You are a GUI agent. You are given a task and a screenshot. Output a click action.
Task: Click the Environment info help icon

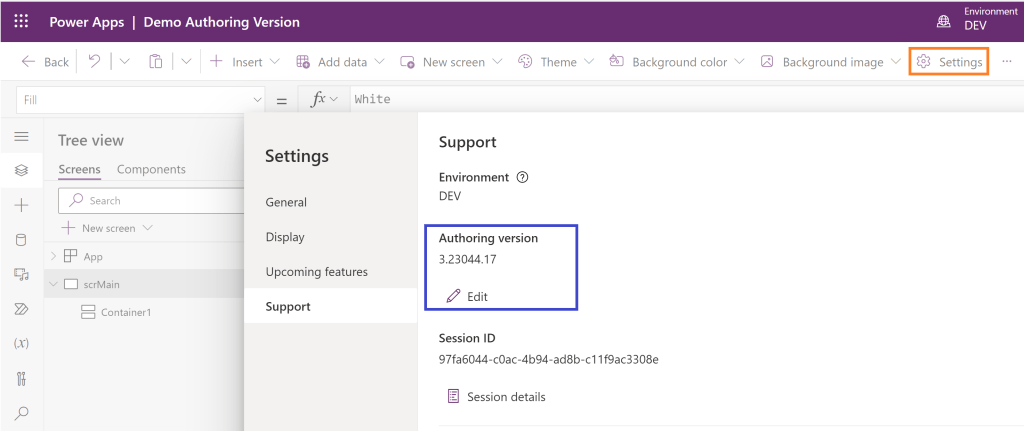tap(522, 177)
